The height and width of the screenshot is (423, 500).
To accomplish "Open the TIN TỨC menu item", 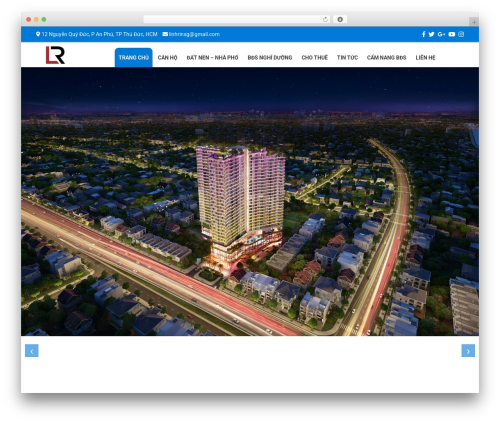I will point(347,58).
